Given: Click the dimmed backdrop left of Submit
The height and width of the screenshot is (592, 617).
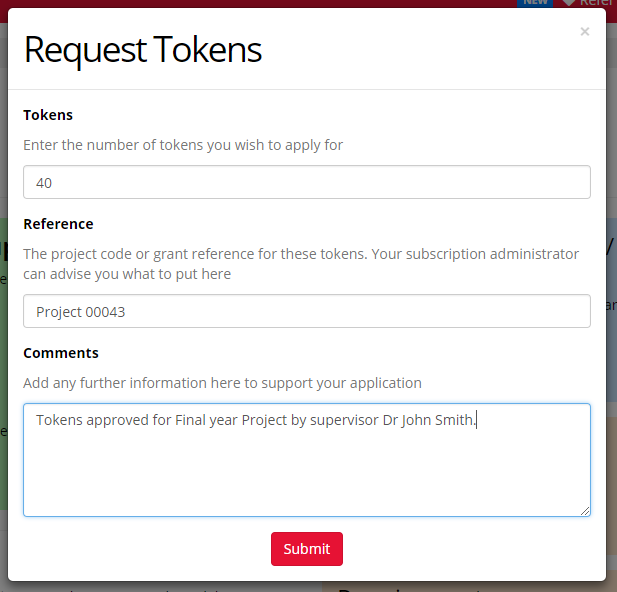Looking at the screenshot, I should pos(4,549).
